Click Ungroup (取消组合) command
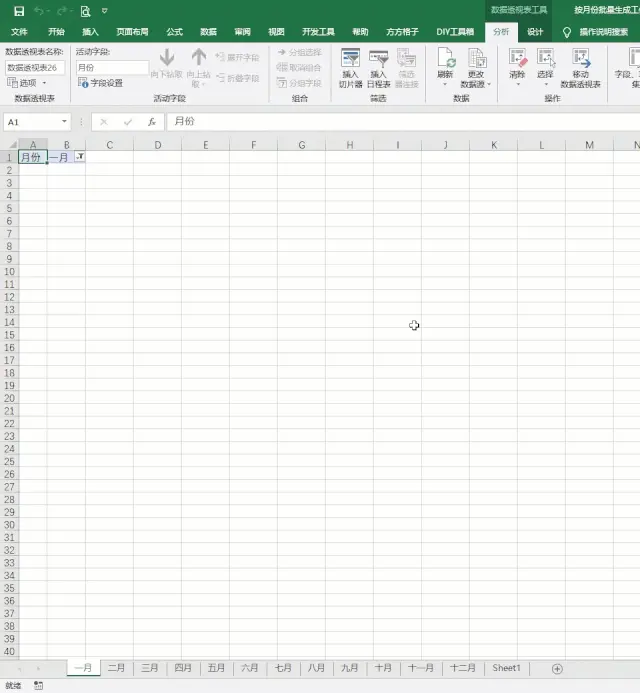The image size is (640, 693). coord(299,67)
